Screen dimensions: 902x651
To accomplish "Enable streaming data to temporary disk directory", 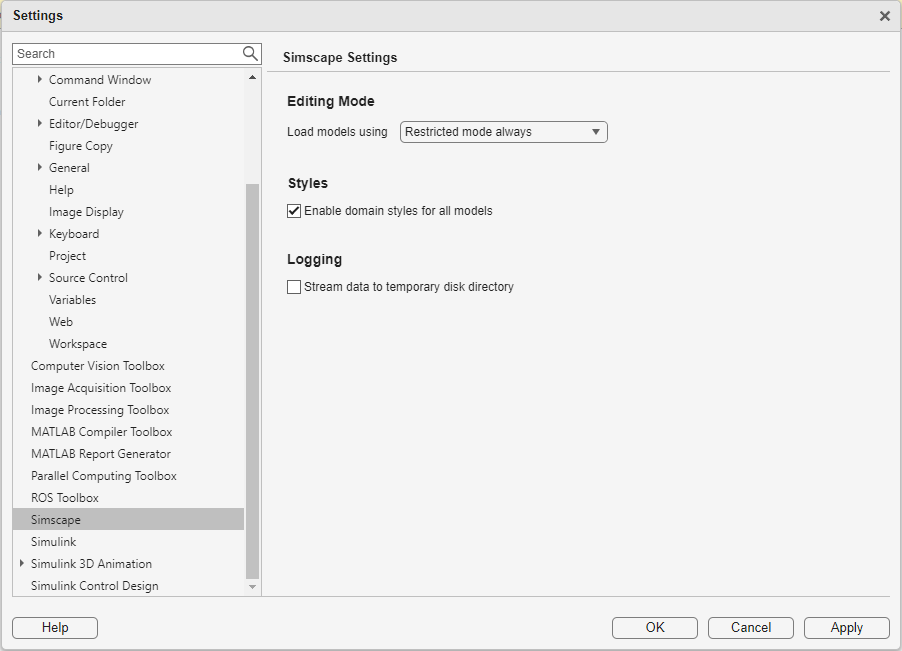I will (x=294, y=287).
